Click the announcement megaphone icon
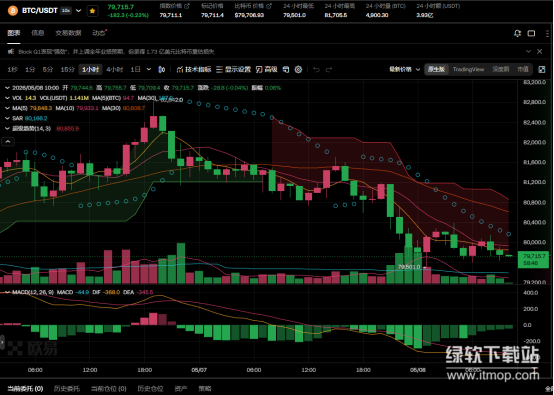 coord(11,52)
